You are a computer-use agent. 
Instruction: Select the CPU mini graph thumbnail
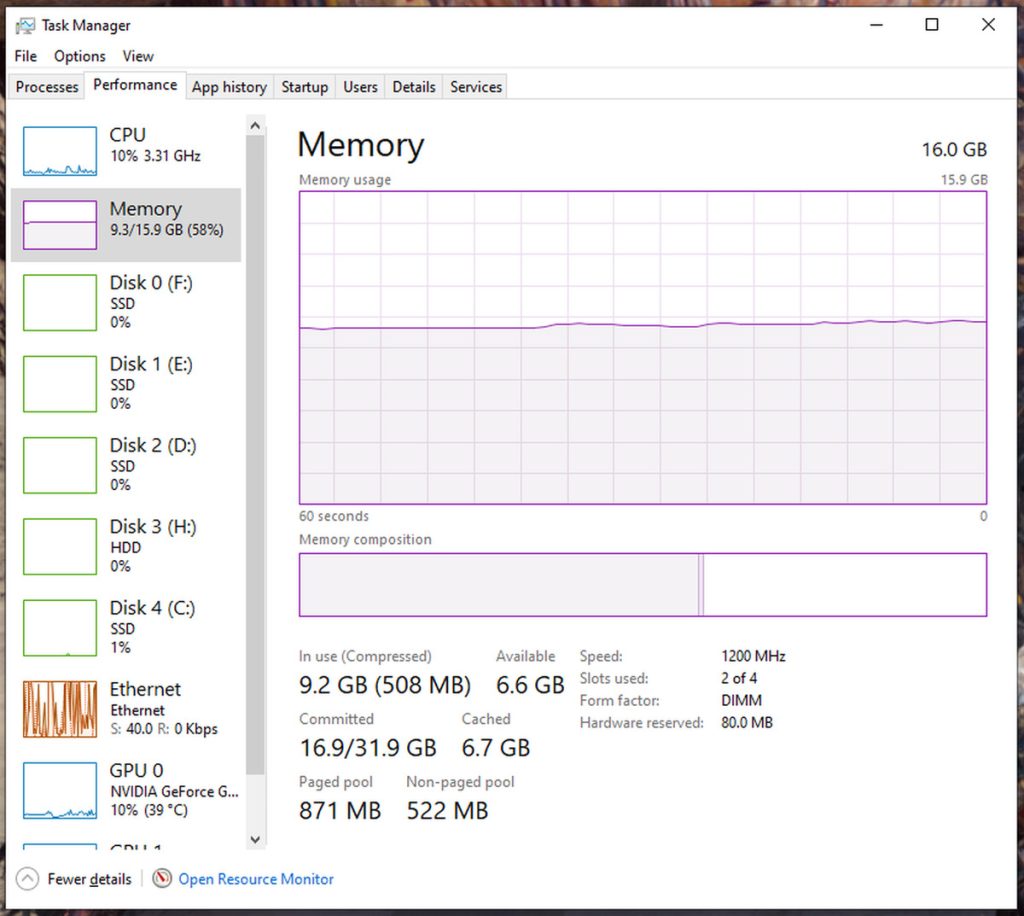60,151
